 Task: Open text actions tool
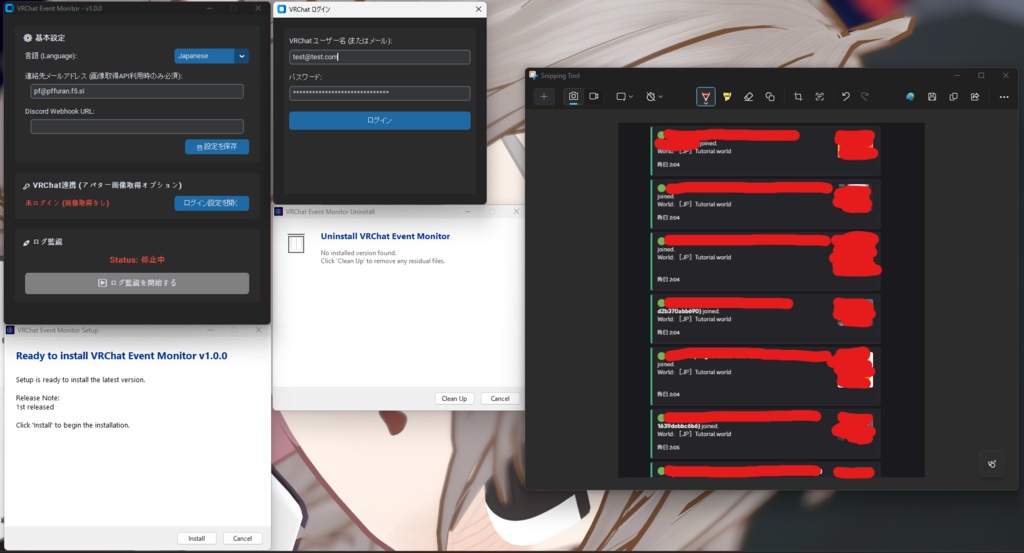pos(820,97)
